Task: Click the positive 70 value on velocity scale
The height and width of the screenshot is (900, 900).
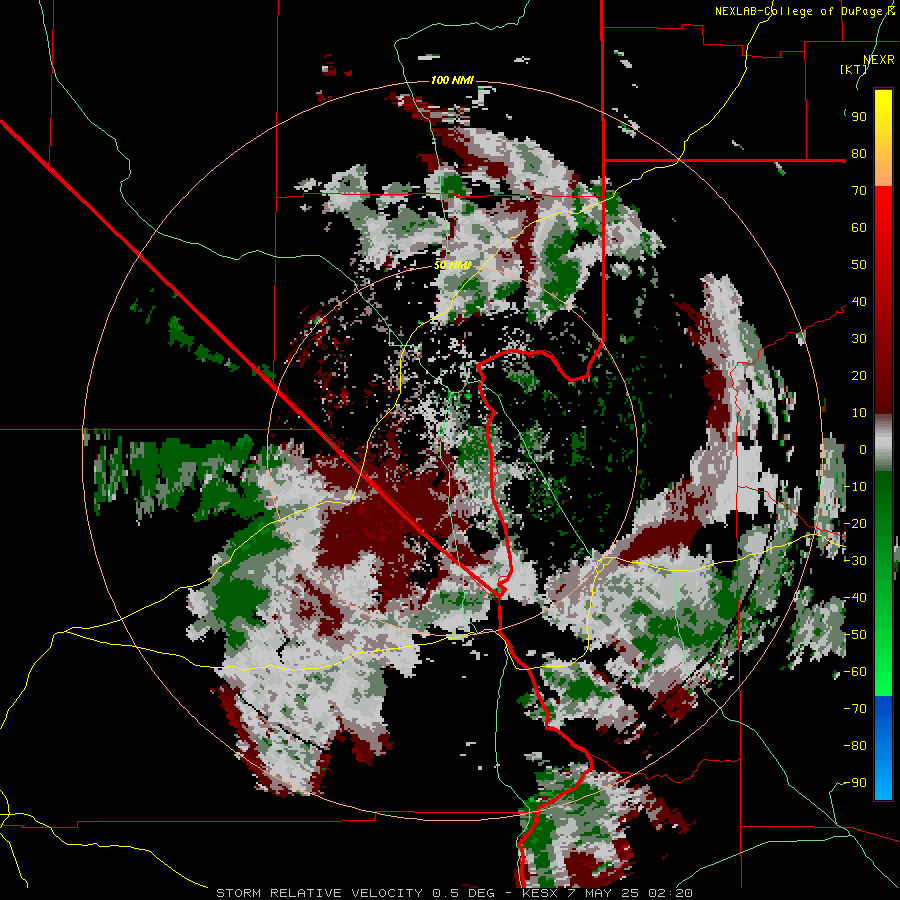Action: [859, 191]
